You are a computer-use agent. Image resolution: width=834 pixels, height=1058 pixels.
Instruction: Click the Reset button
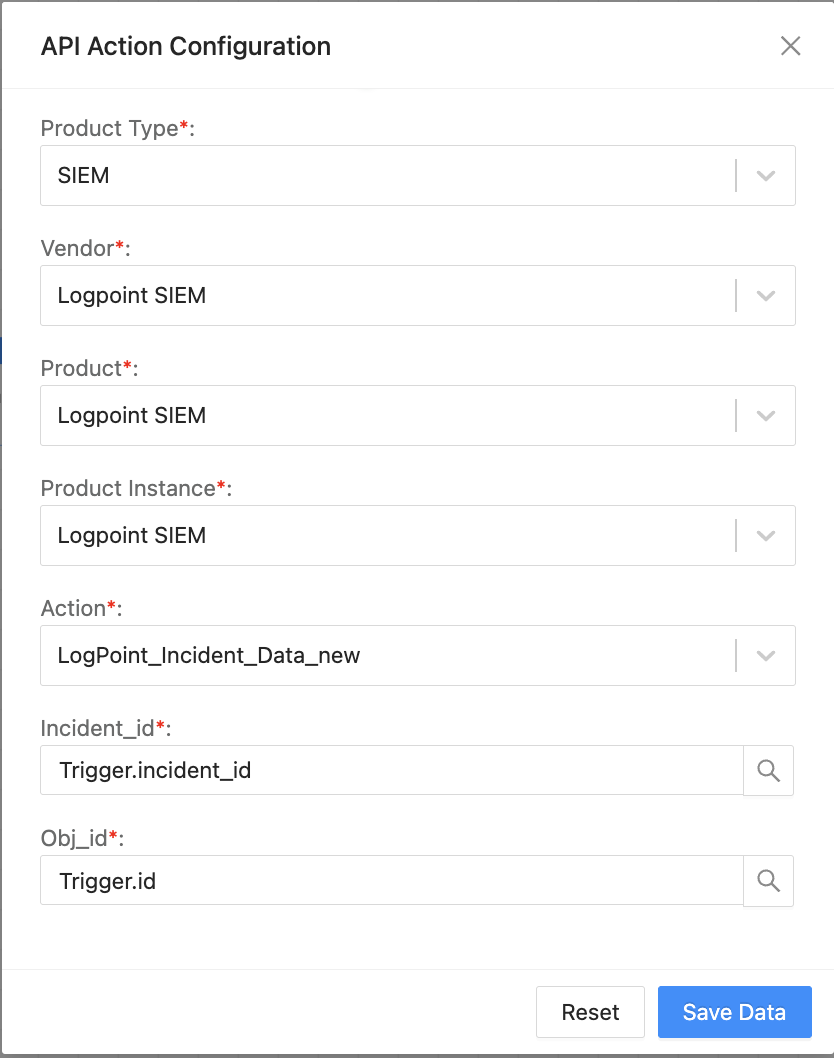click(x=590, y=1012)
